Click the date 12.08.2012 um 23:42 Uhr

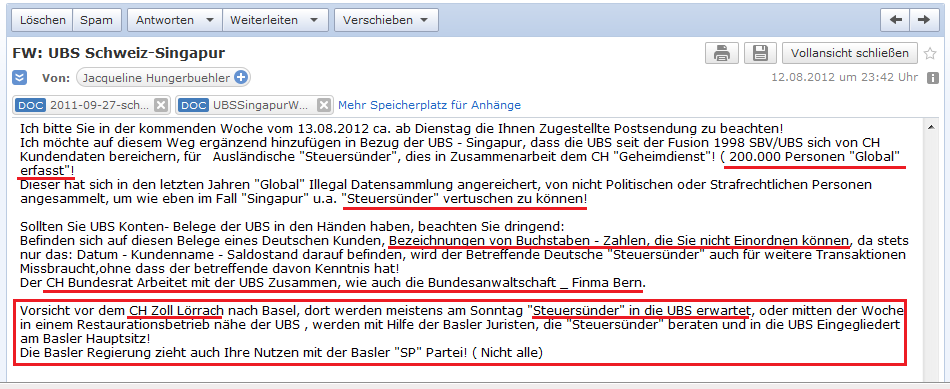click(846, 78)
